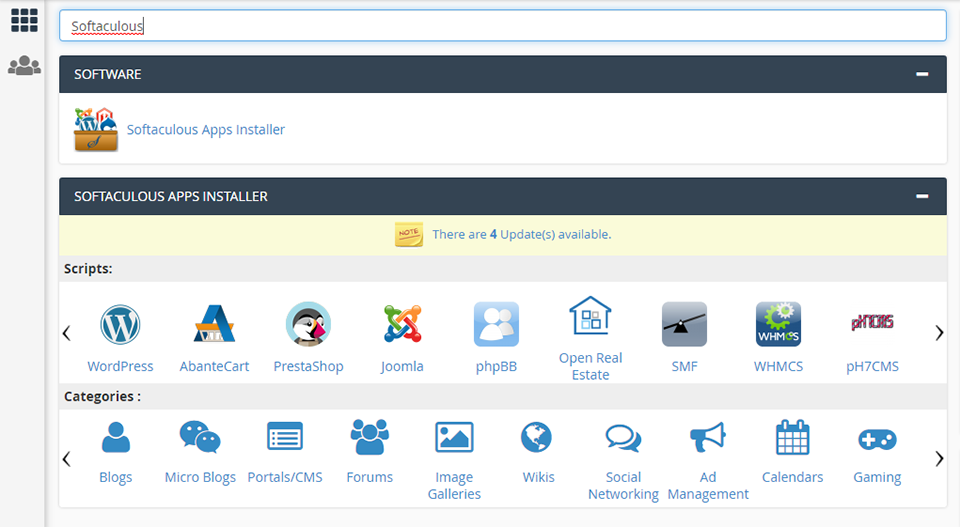Select the SMF text label
The width and height of the screenshot is (960, 527).
pos(684,366)
